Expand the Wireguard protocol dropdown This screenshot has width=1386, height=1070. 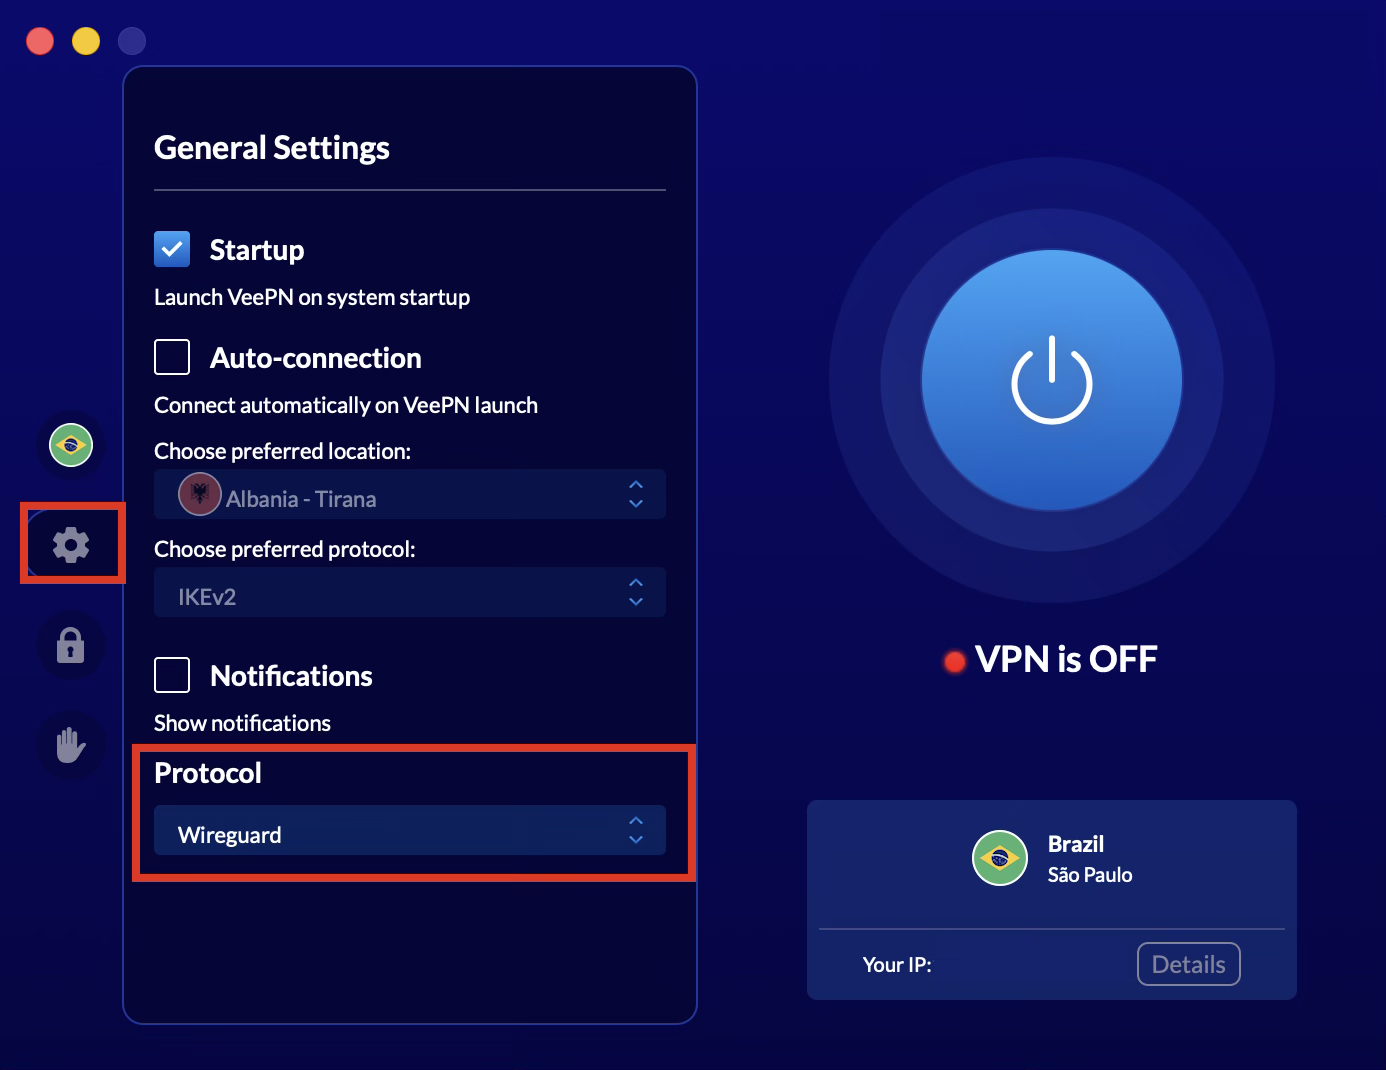point(410,831)
